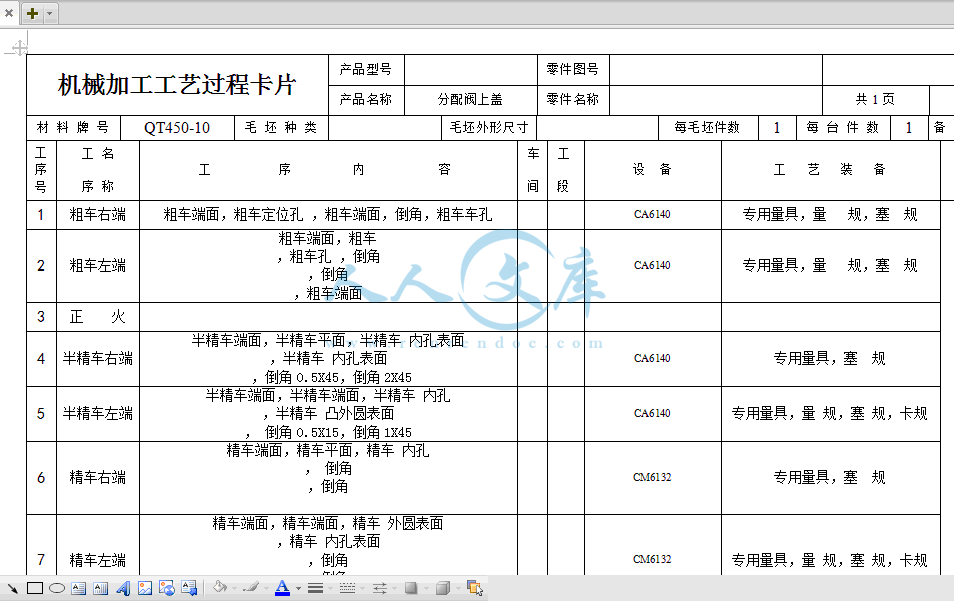954x601 pixels.
Task: Apply font color with the A icon
Action: click(x=282, y=588)
